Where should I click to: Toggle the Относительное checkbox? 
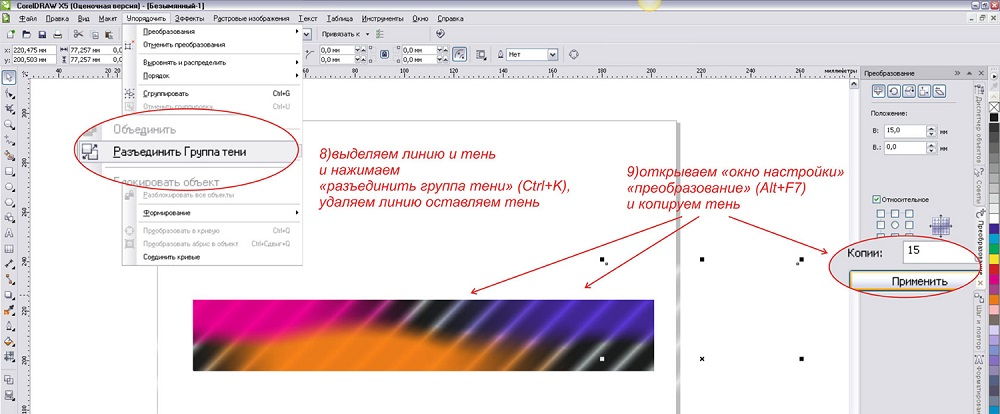point(877,200)
